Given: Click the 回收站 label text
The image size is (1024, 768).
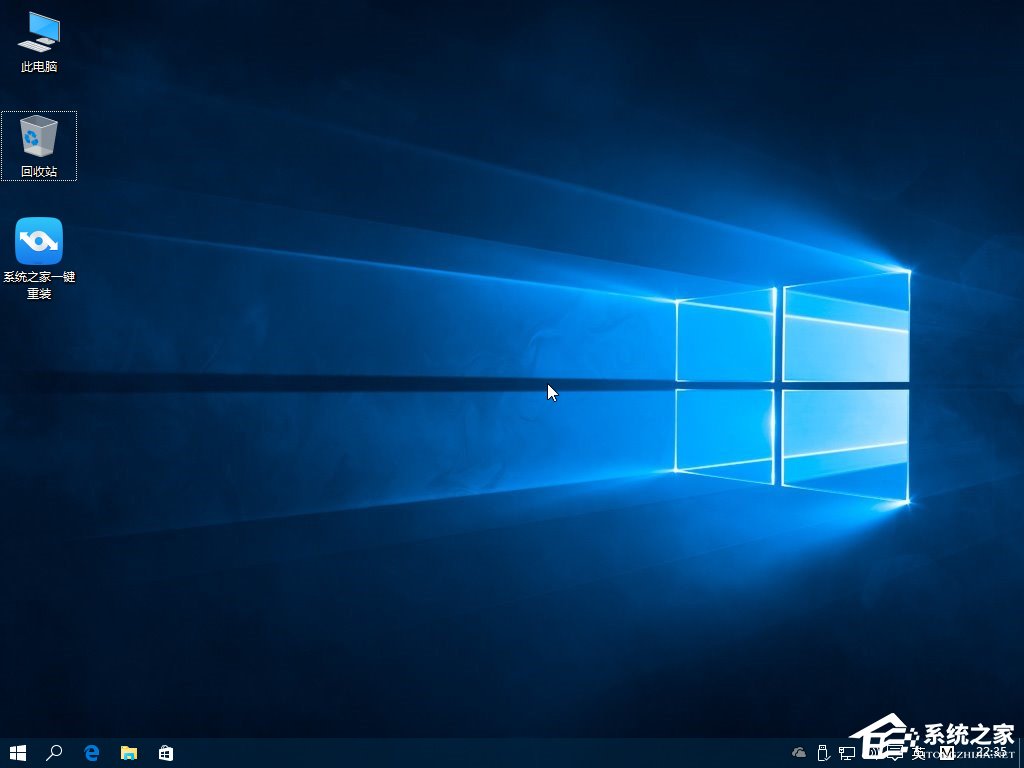Looking at the screenshot, I should [38, 171].
